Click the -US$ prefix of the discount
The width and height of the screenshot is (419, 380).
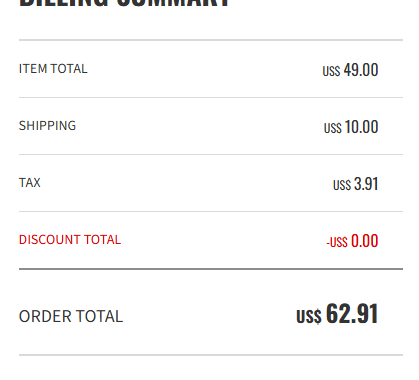337,242
